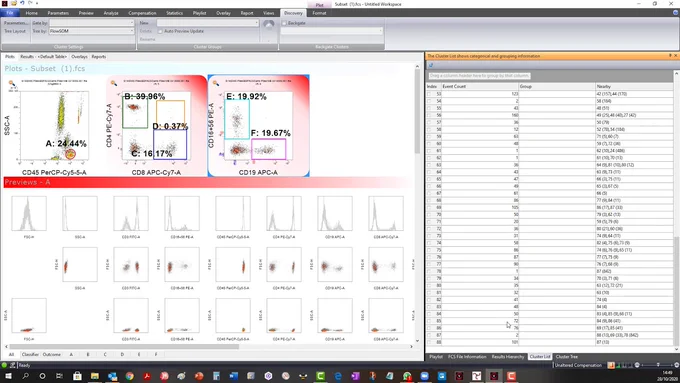Viewport: 680px width, 383px height.
Task: Open the FCS File Information tab
Action: [467, 357]
